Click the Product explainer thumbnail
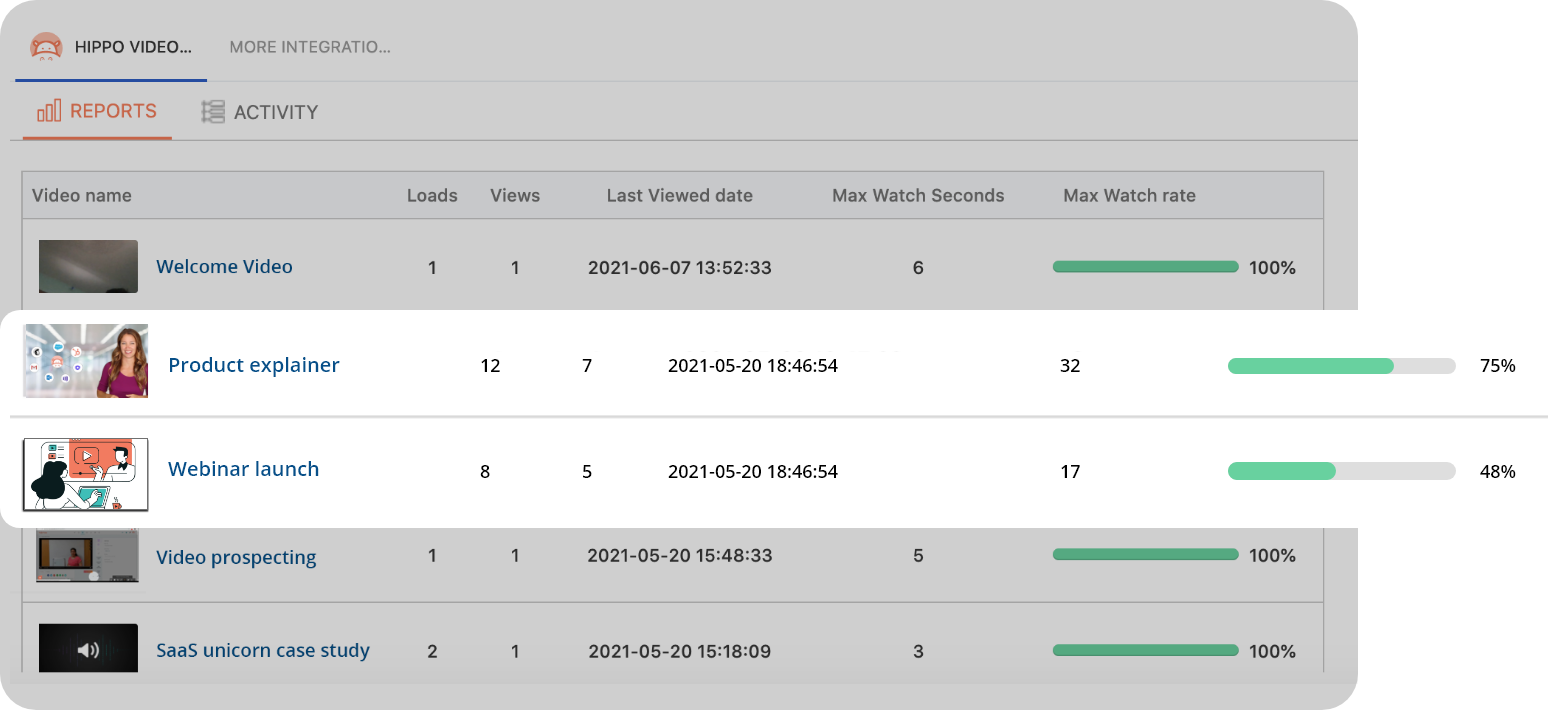Viewport: 1554px width, 710px height. tap(86, 361)
